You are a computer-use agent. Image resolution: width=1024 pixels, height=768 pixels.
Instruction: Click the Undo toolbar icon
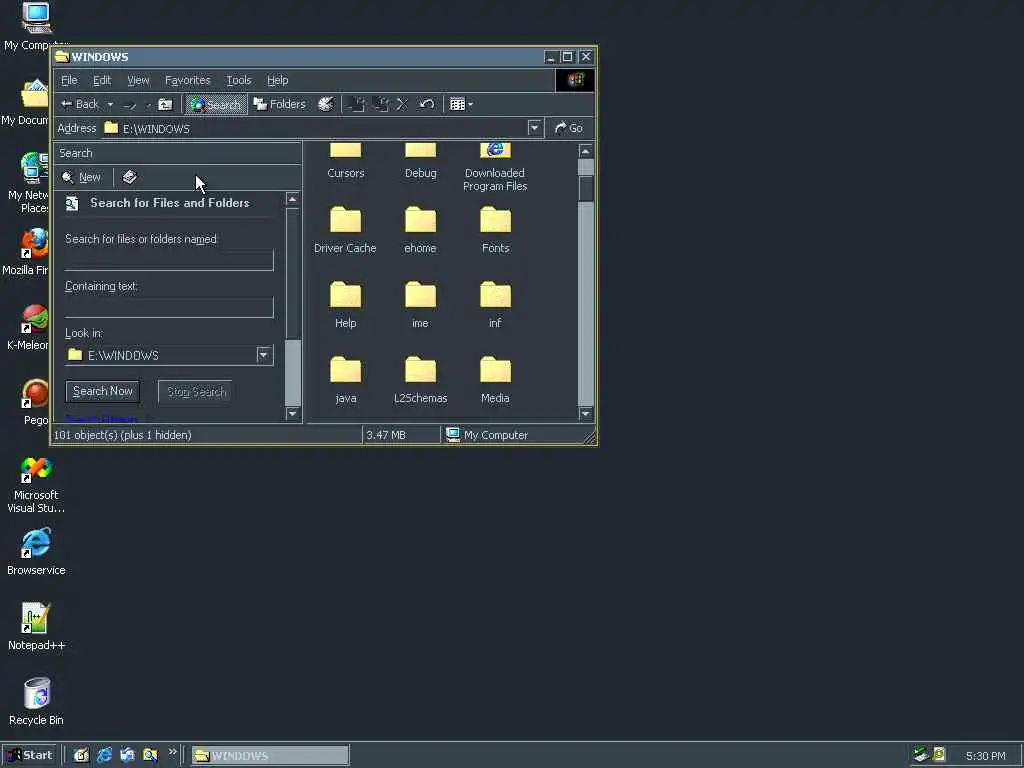(x=426, y=104)
